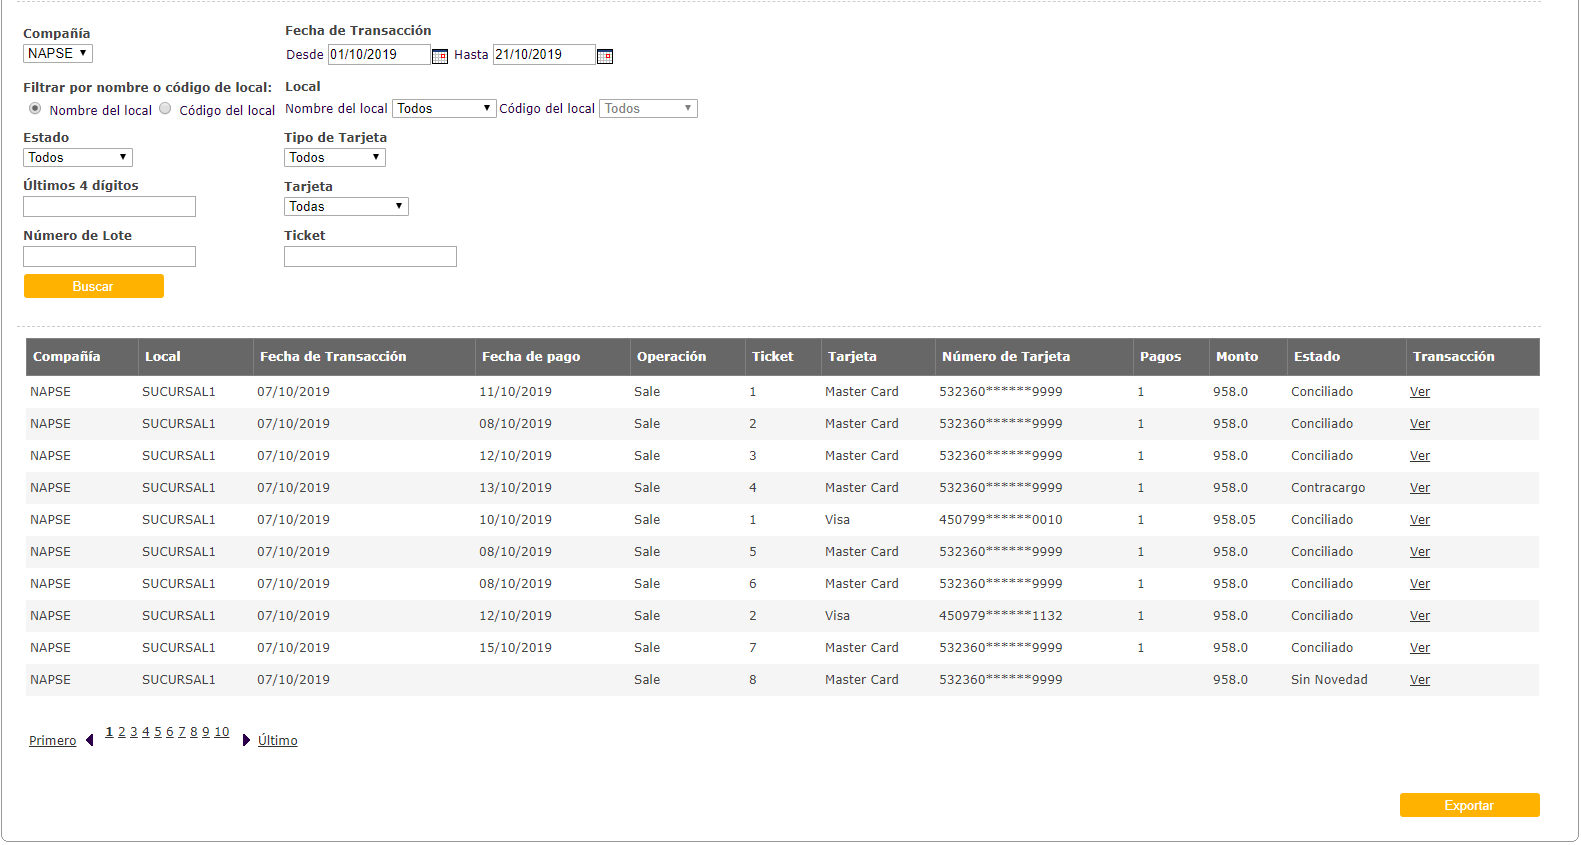1581x845 pixels.
Task: Go to Primero page link
Action: 52,741
